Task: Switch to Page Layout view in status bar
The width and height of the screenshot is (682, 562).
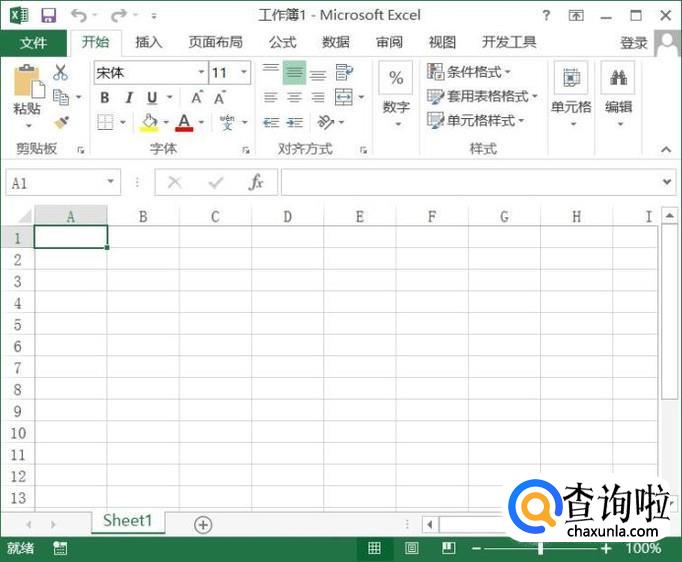Action: click(411, 548)
